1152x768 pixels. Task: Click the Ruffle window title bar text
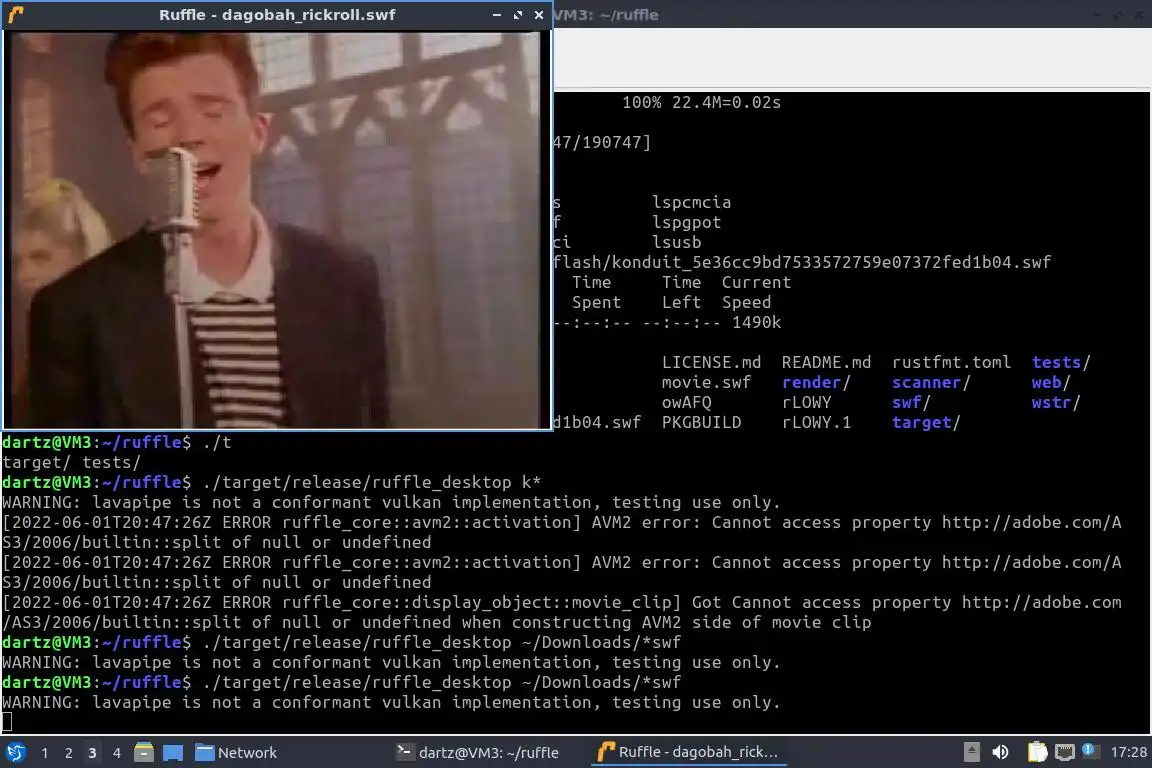click(277, 15)
